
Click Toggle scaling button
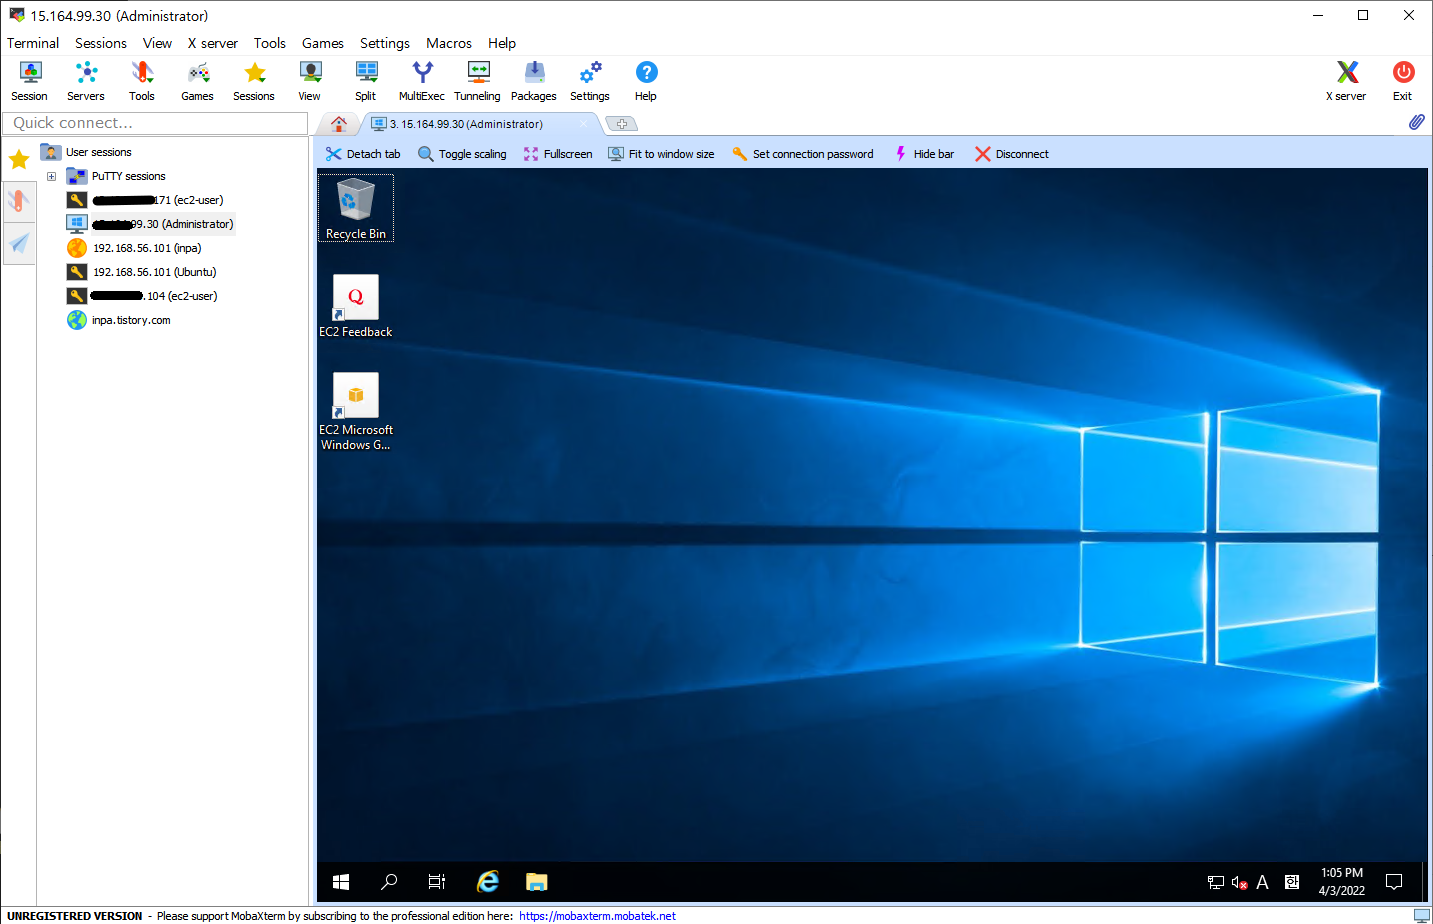pos(462,154)
